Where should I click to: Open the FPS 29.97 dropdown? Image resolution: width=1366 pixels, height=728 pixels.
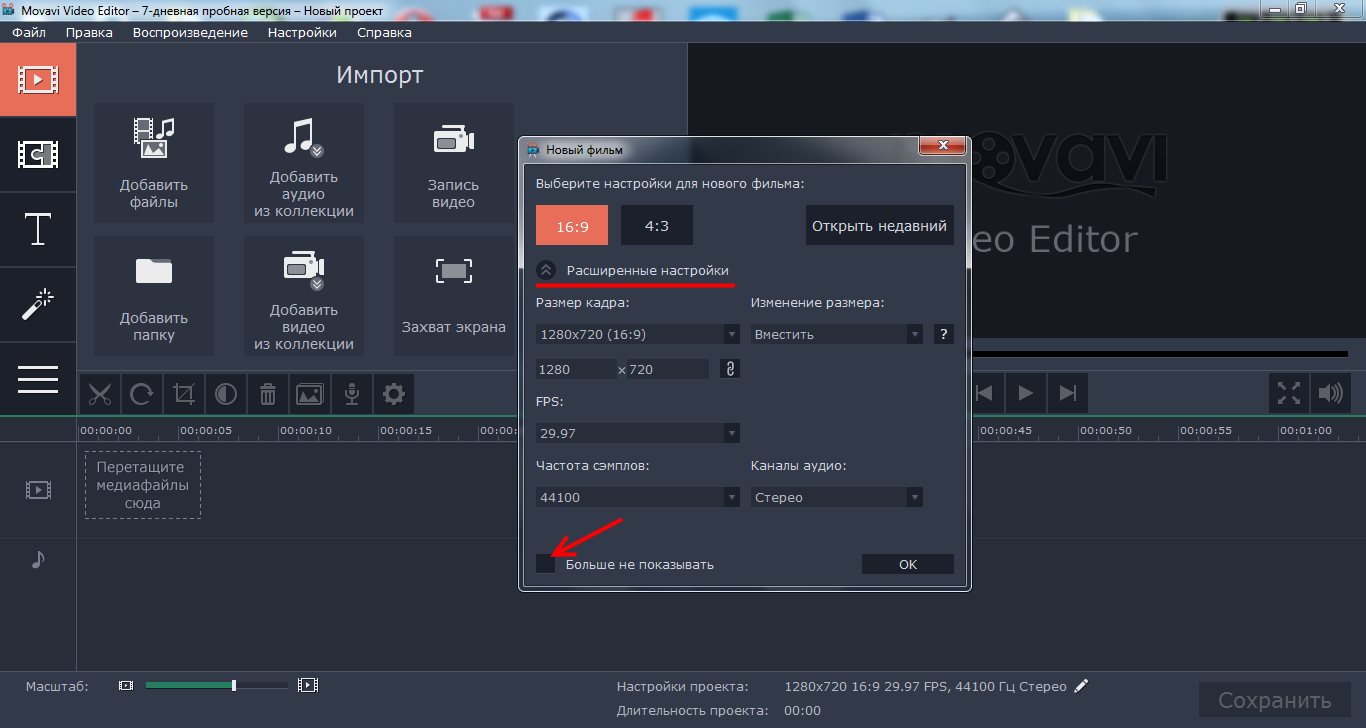tap(638, 433)
